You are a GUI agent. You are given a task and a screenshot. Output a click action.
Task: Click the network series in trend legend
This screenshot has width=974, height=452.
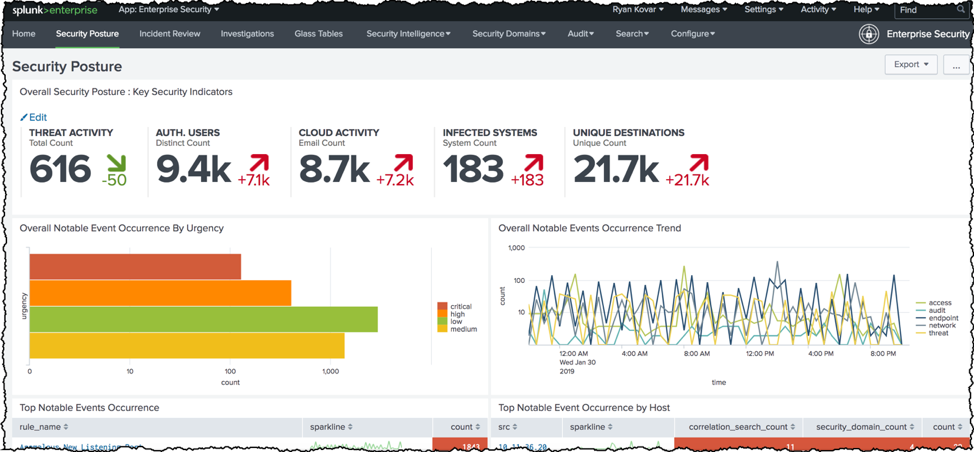tap(936, 325)
